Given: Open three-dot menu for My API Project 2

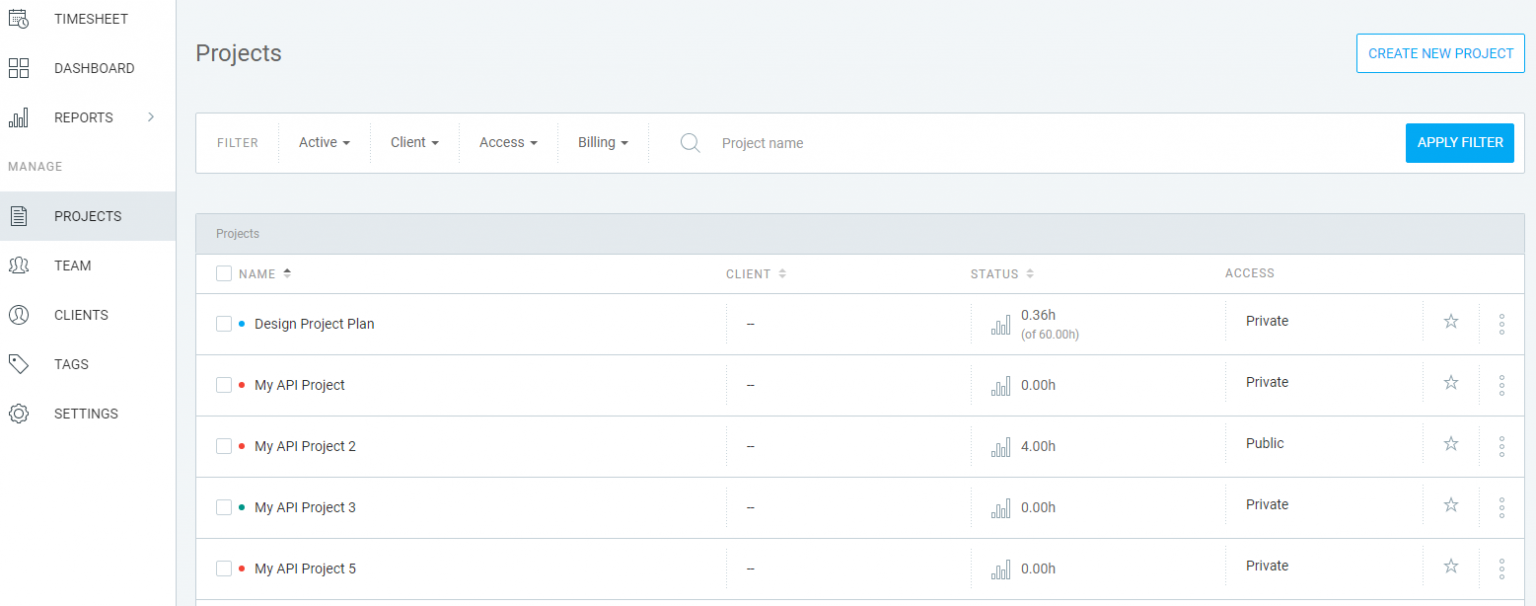Looking at the screenshot, I should (x=1501, y=446).
